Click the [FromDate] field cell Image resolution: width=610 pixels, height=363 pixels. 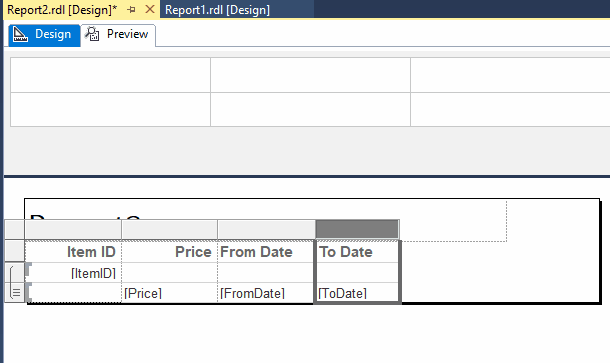[266, 293]
